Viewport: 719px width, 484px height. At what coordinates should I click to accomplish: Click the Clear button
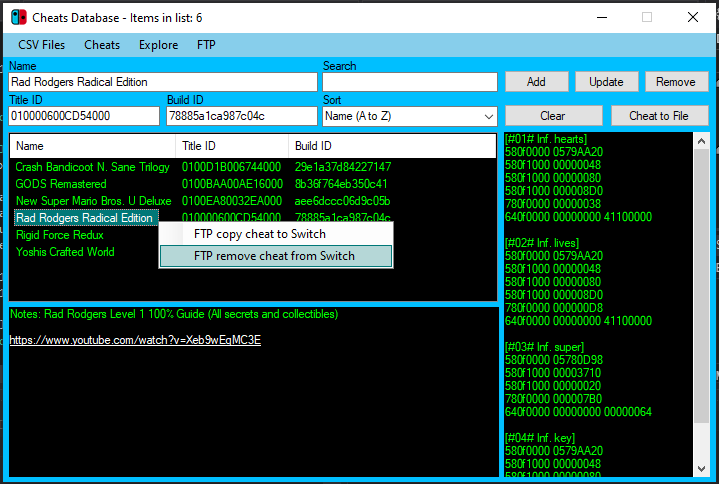pos(553,116)
